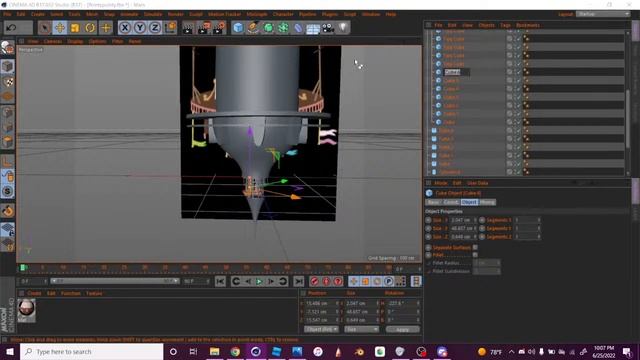The image size is (640, 360).
Task: Open the spline pen tool icon
Action: (x=253, y=28)
